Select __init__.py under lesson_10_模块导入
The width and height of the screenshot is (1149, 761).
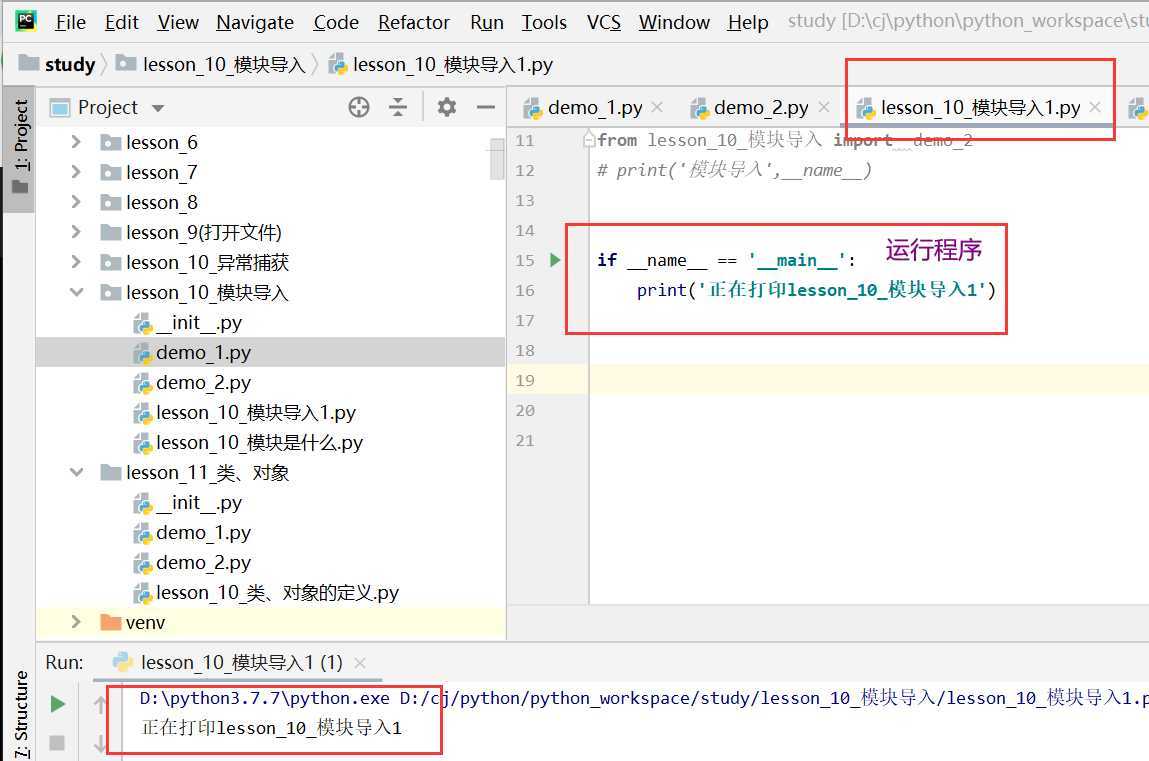point(188,322)
